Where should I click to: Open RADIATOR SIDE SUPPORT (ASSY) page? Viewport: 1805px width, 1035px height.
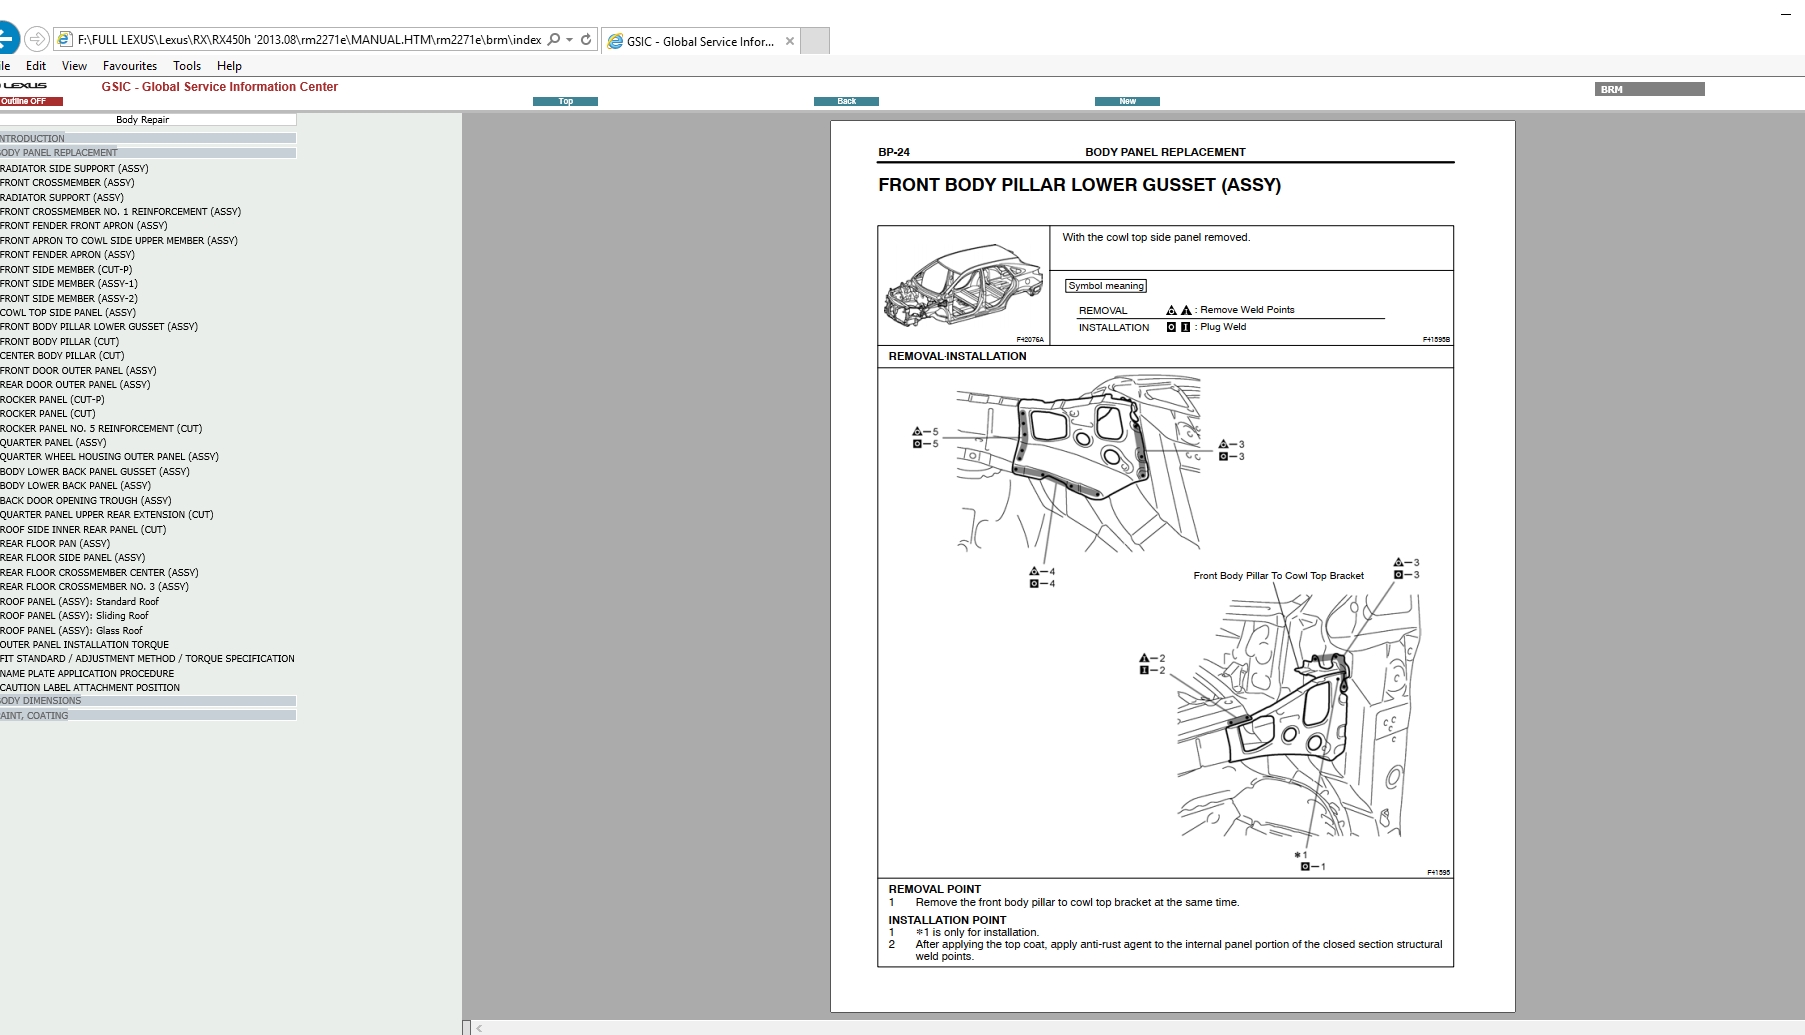(74, 169)
